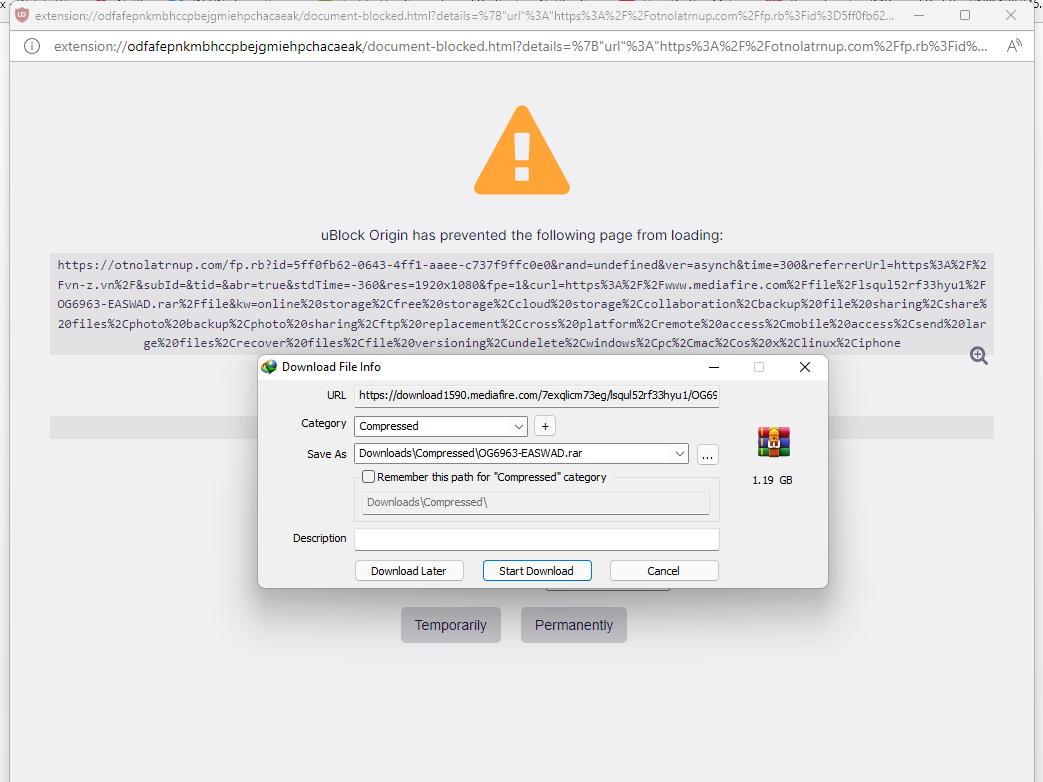This screenshot has width=1043, height=782.
Task: Add new category with the plus button
Action: tap(545, 426)
